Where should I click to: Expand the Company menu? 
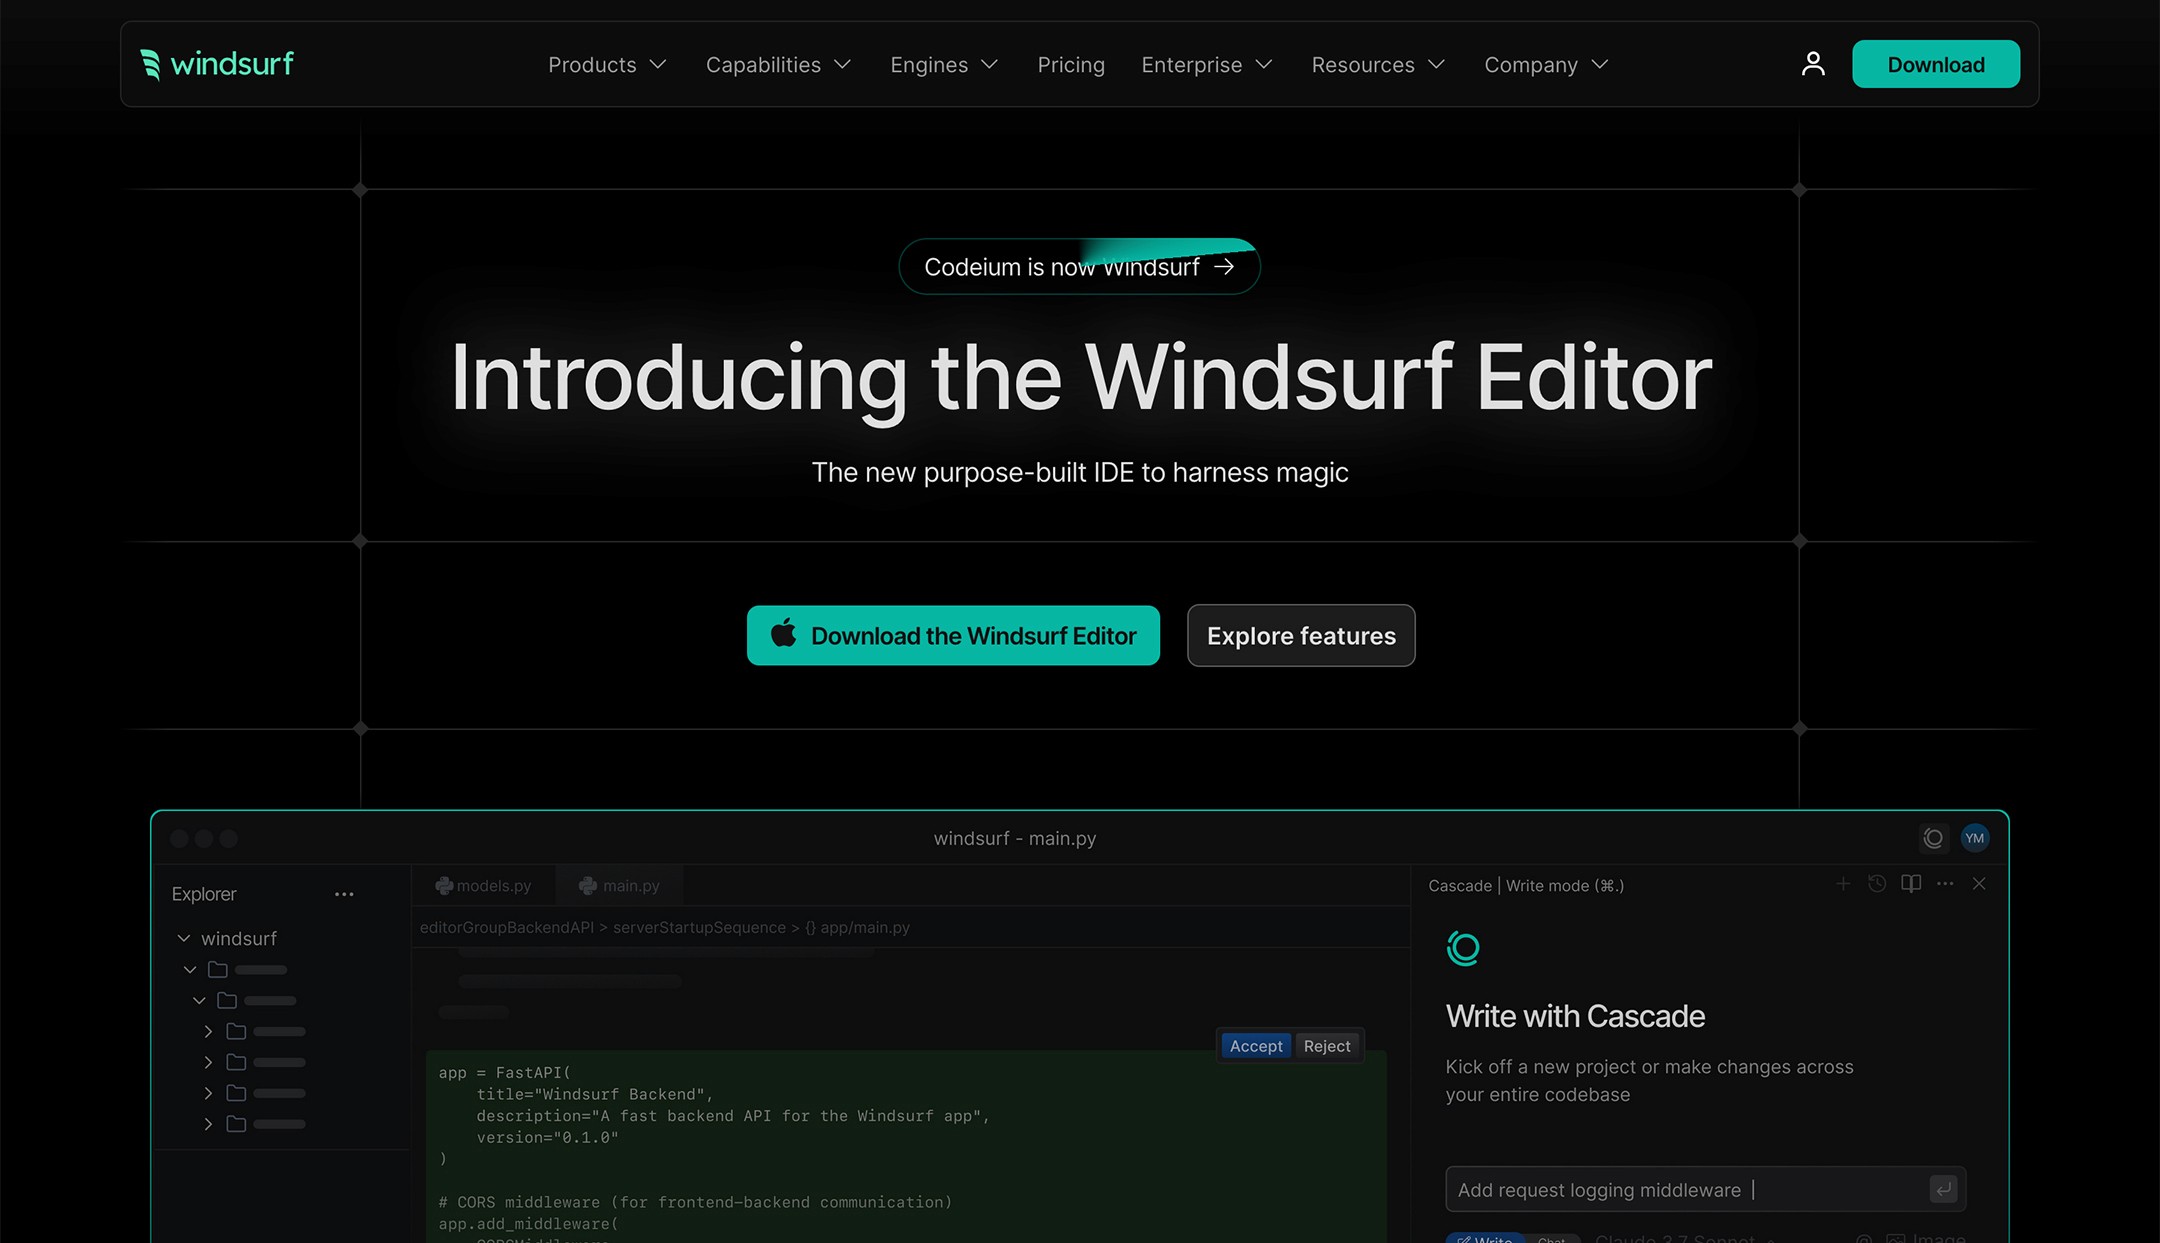(x=1546, y=65)
